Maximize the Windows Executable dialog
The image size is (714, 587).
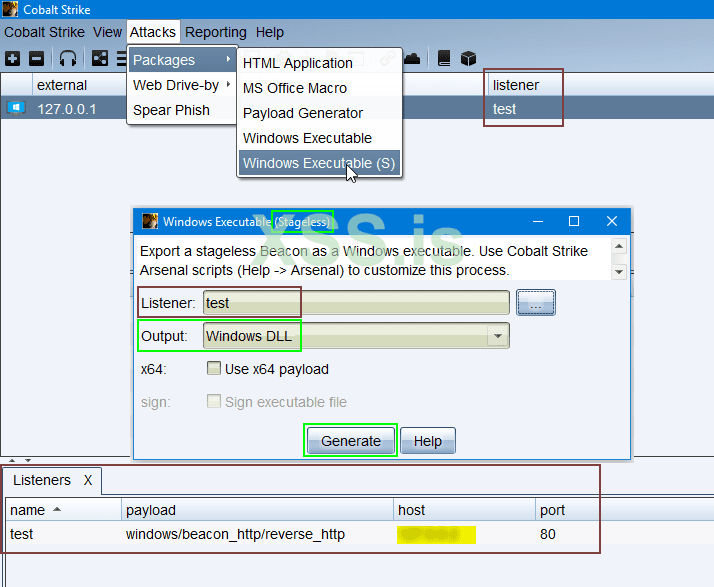pos(574,221)
